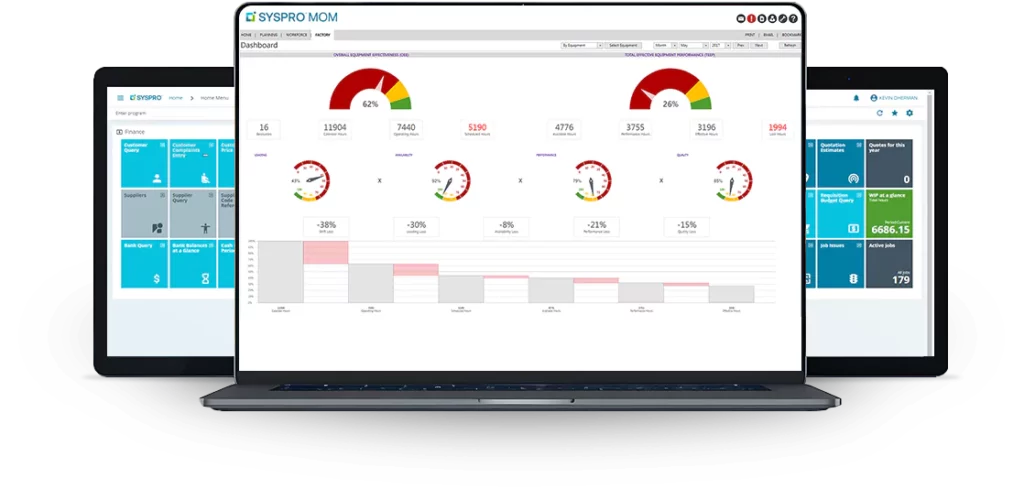Open the Month period dropdown

coord(664,46)
